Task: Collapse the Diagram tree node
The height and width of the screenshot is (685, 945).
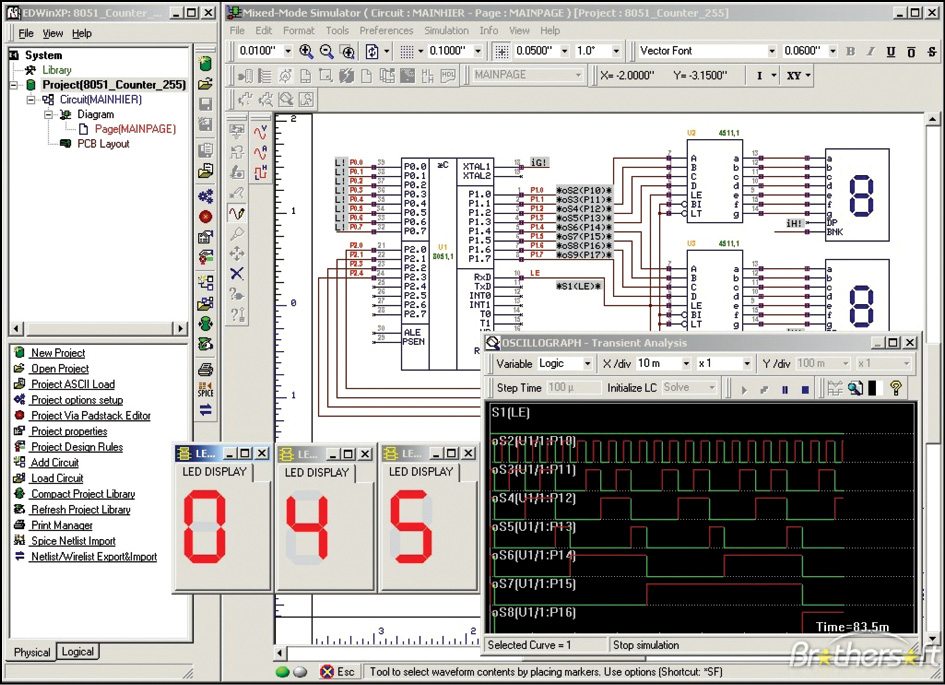Action: click(48, 114)
